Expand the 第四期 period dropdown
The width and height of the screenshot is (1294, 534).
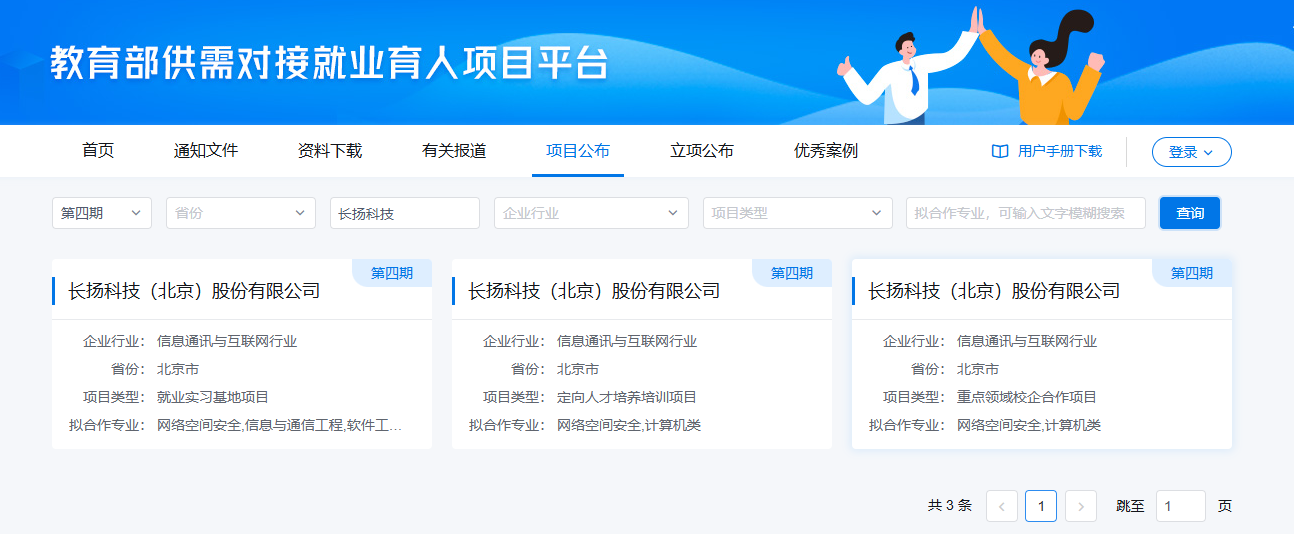[101, 213]
